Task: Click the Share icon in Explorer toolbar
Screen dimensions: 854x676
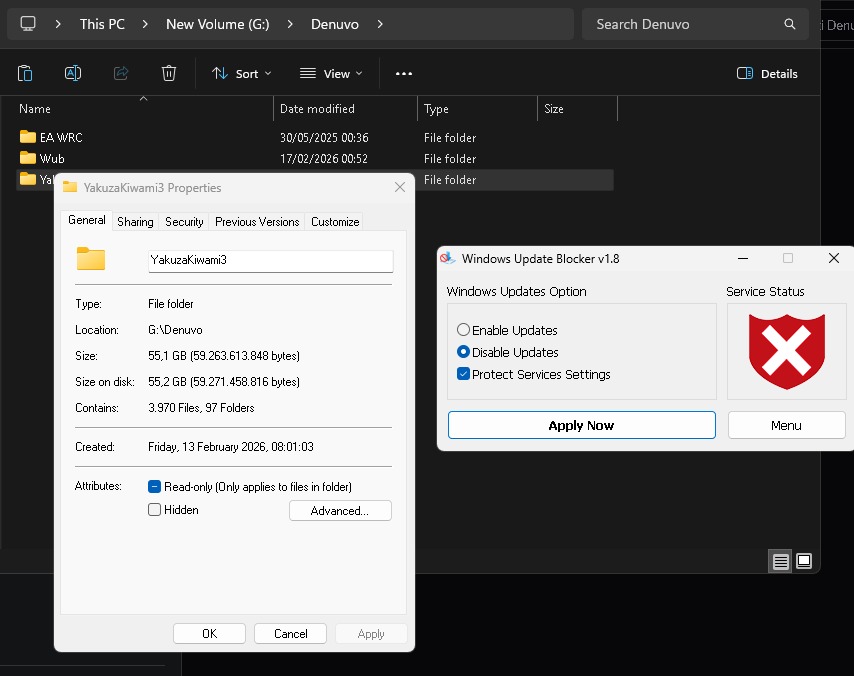Action: [121, 73]
